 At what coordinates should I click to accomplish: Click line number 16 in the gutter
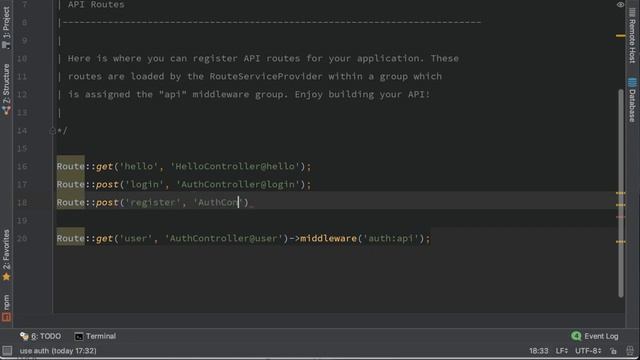22,167
